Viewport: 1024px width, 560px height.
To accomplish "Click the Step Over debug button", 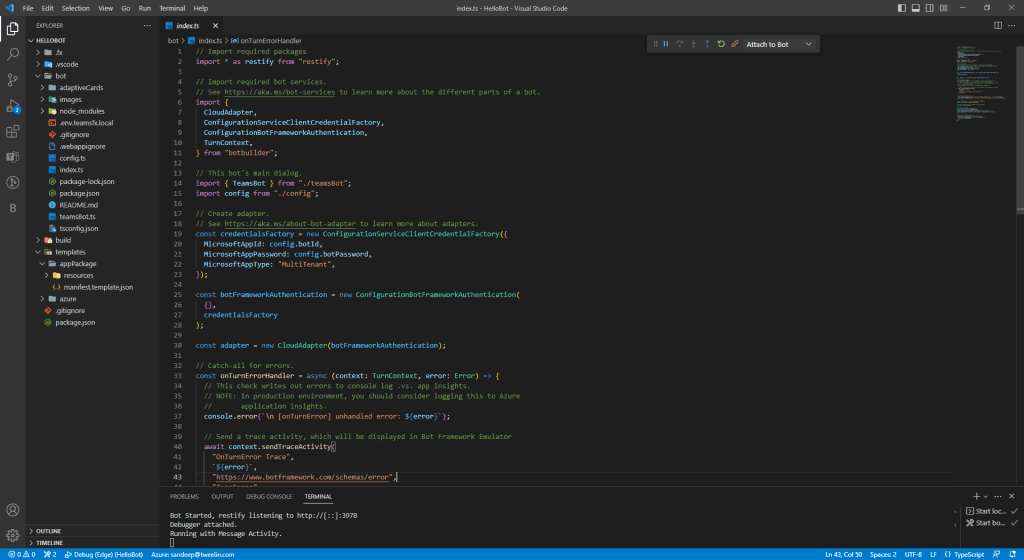I will point(680,44).
